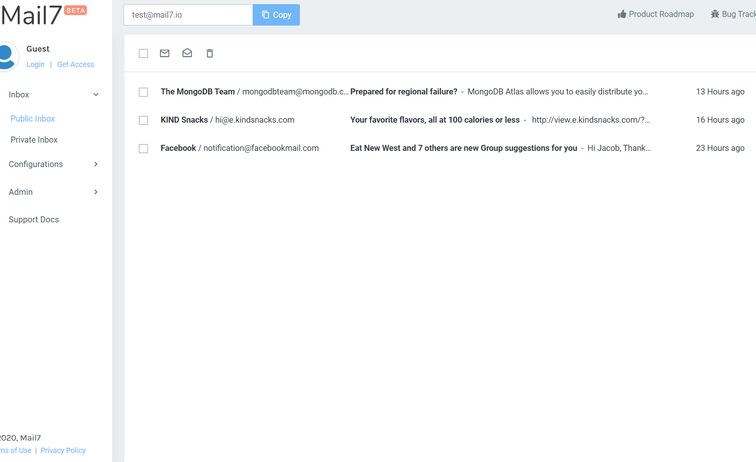756x462 pixels.
Task: Click the Guest username label
Action: pos(38,49)
